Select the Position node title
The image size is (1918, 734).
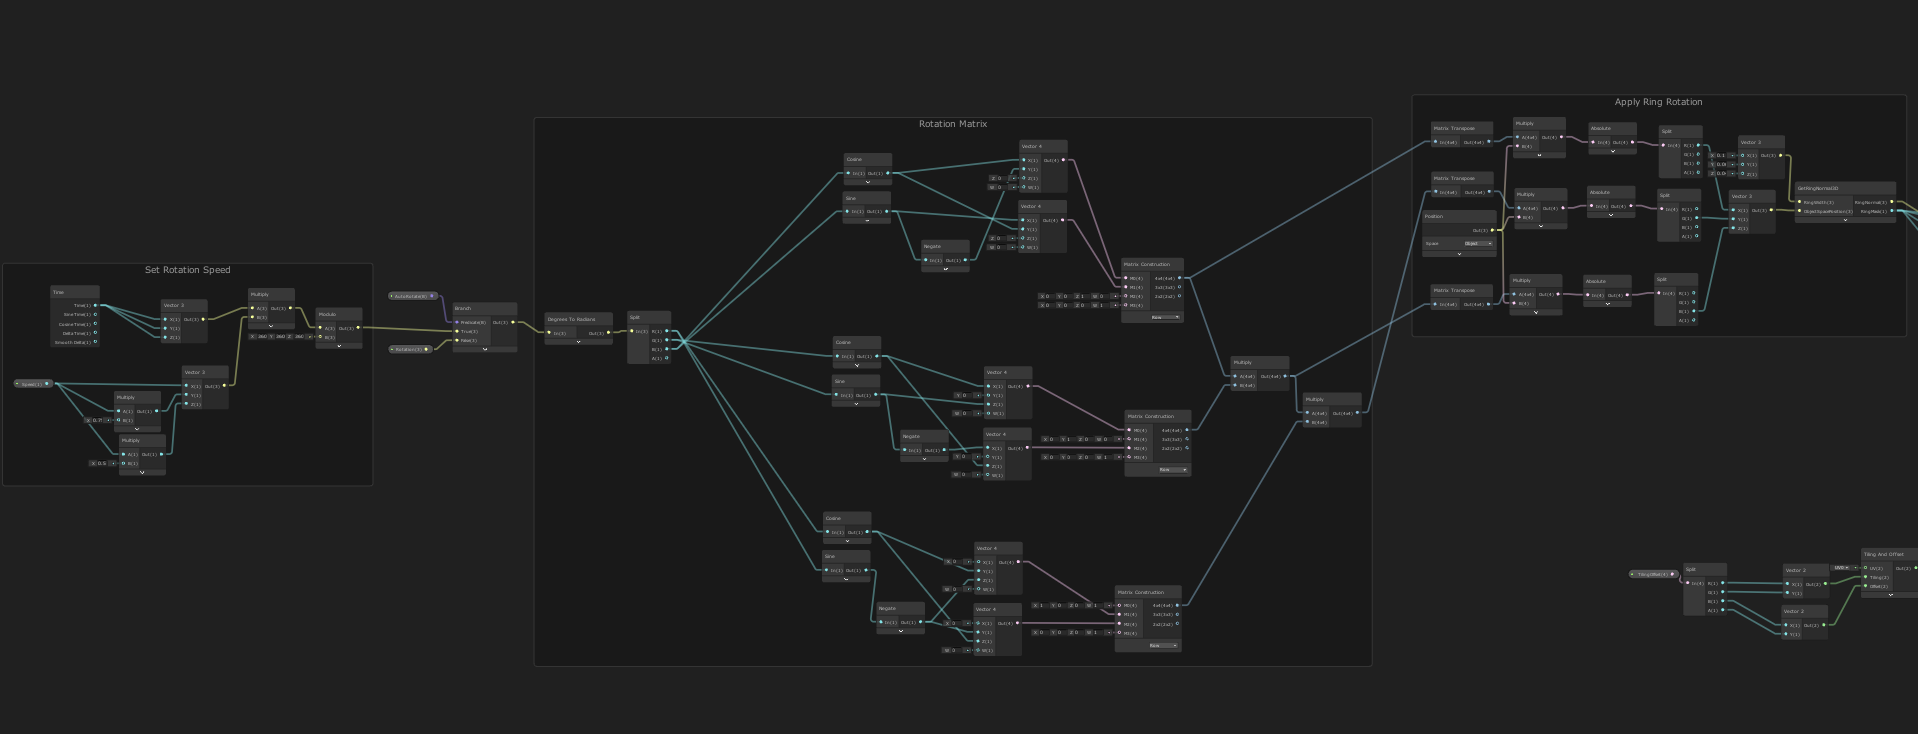(1434, 216)
